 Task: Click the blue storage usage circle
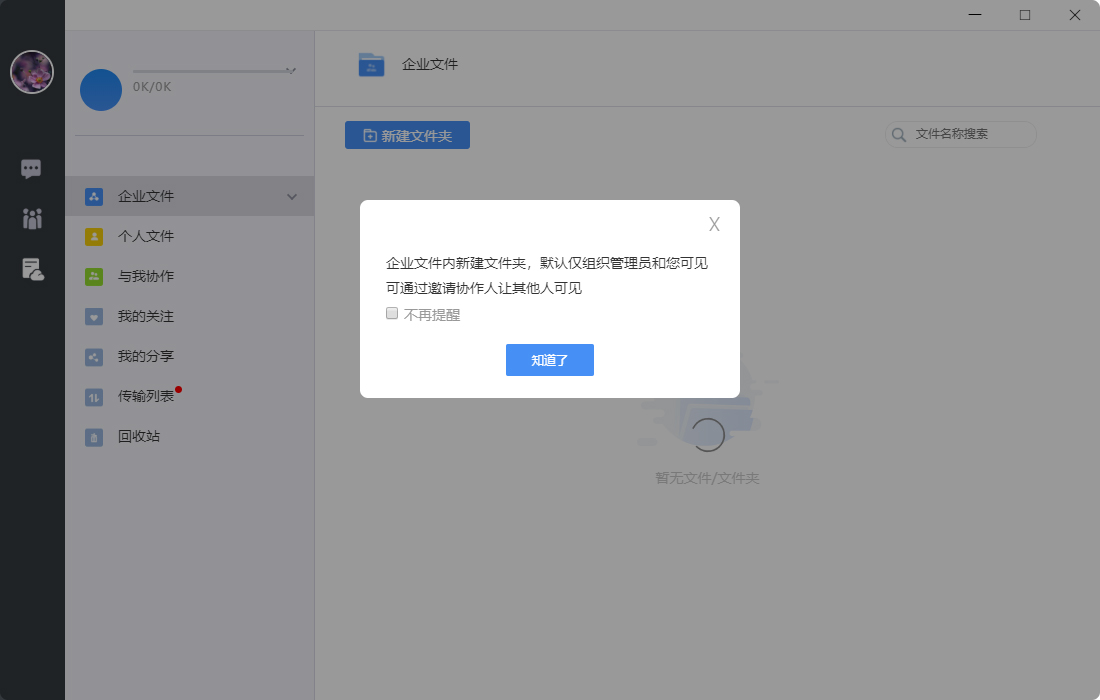(101, 90)
